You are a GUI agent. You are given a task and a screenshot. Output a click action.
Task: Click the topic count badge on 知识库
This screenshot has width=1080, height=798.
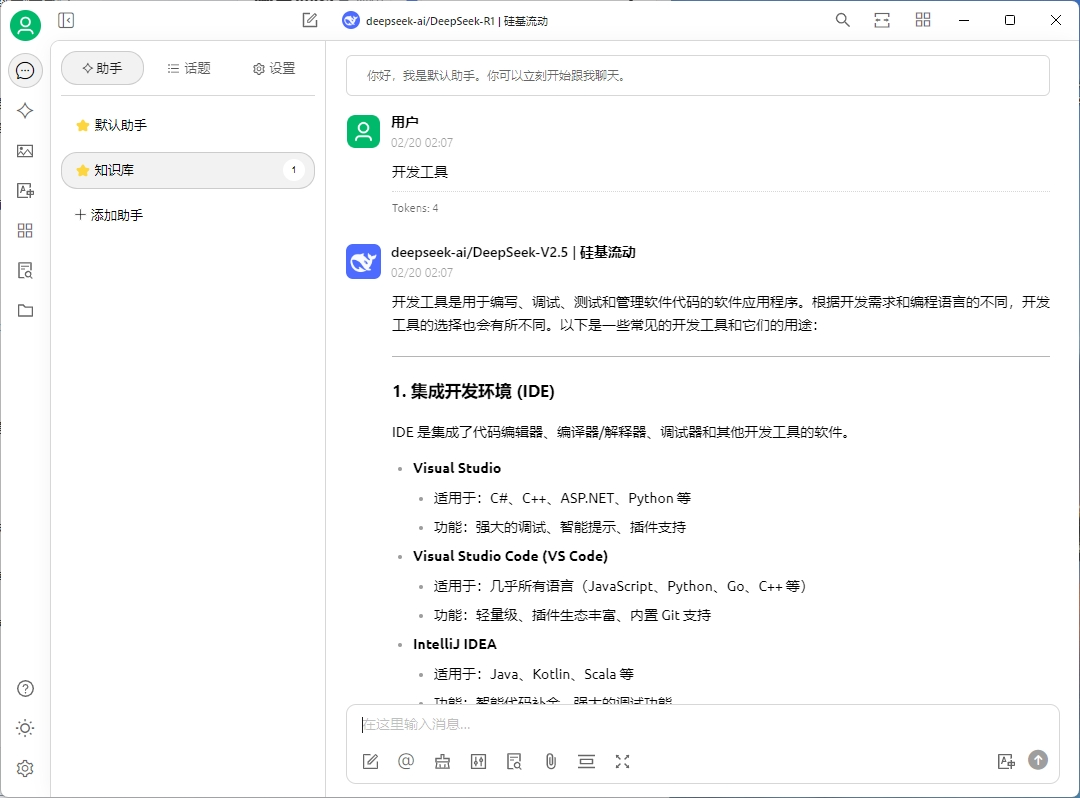click(294, 170)
